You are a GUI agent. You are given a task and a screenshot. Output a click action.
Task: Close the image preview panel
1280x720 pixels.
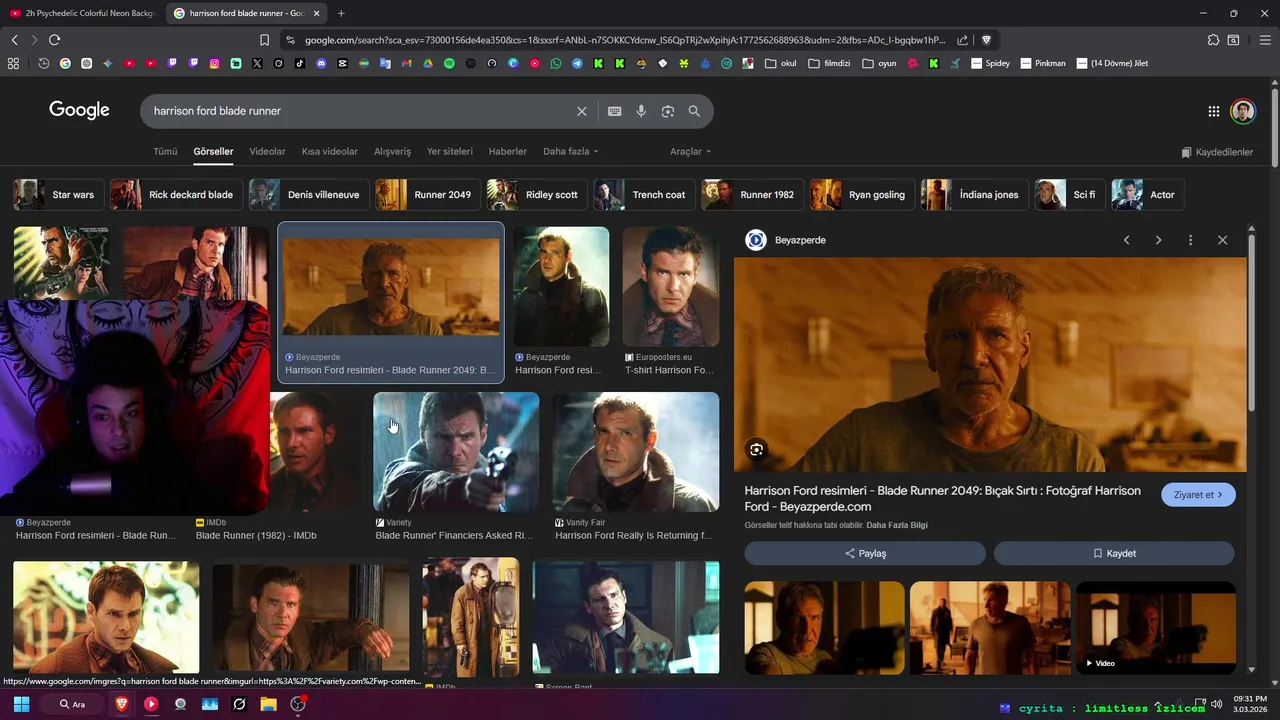[x=1222, y=240]
